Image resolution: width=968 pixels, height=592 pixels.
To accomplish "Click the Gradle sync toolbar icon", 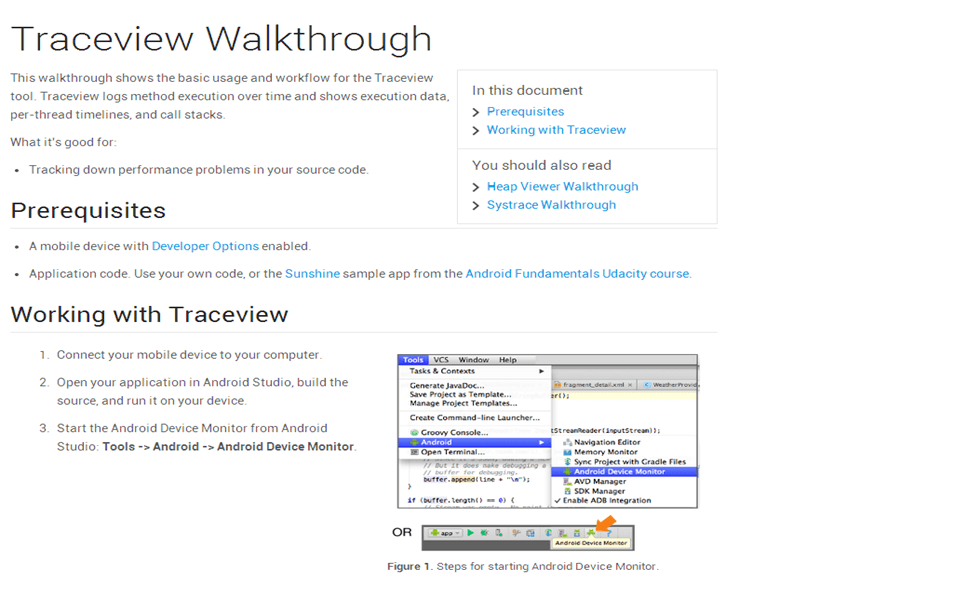I will (548, 533).
